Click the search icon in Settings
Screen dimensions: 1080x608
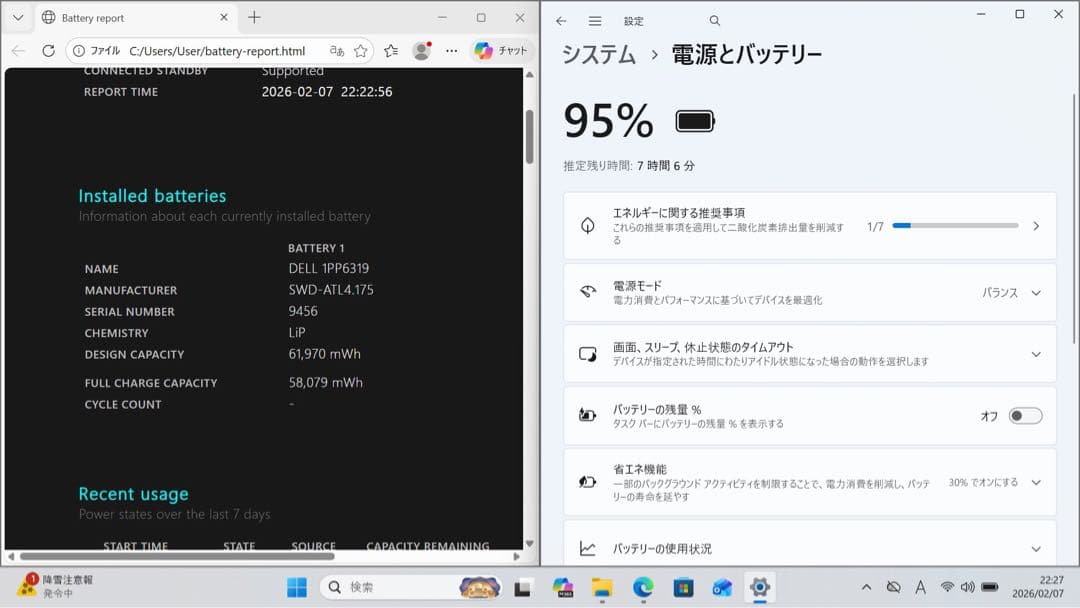tap(714, 20)
